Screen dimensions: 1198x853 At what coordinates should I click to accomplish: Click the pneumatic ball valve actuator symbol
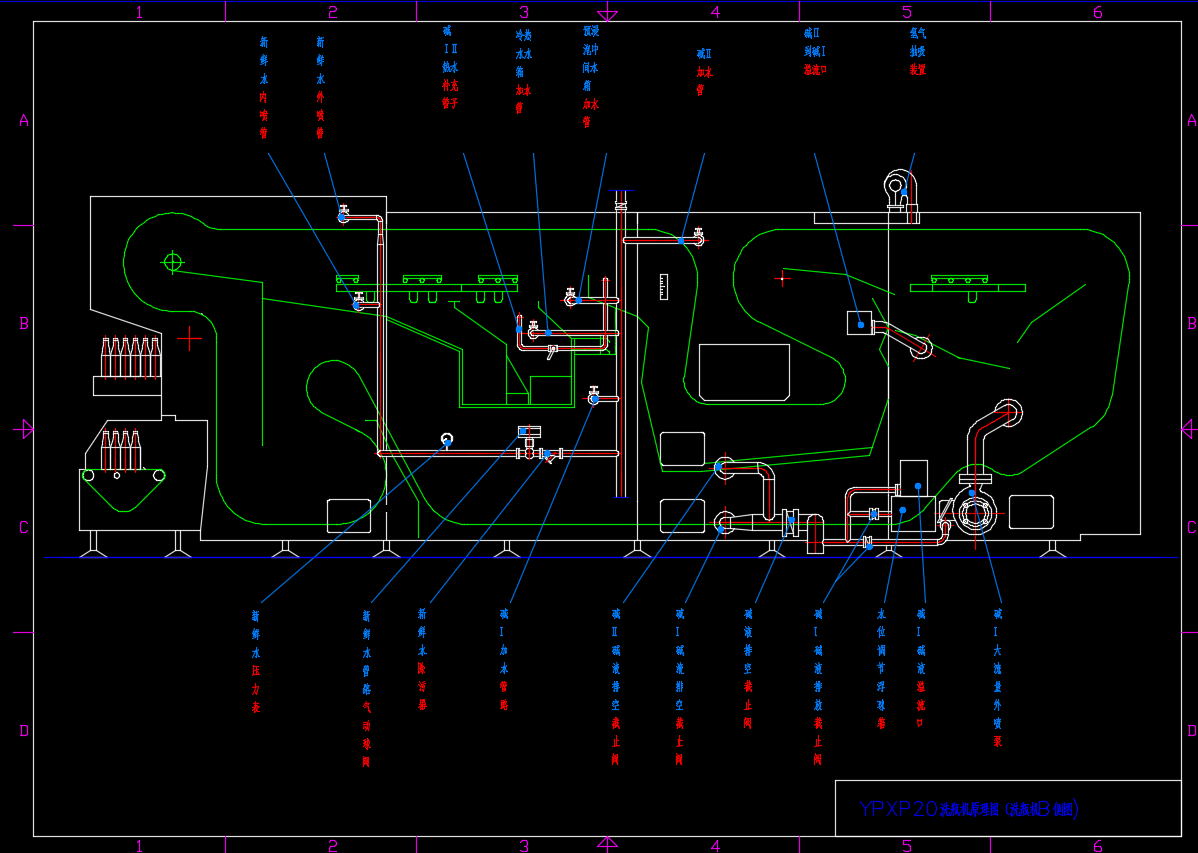pos(527,432)
